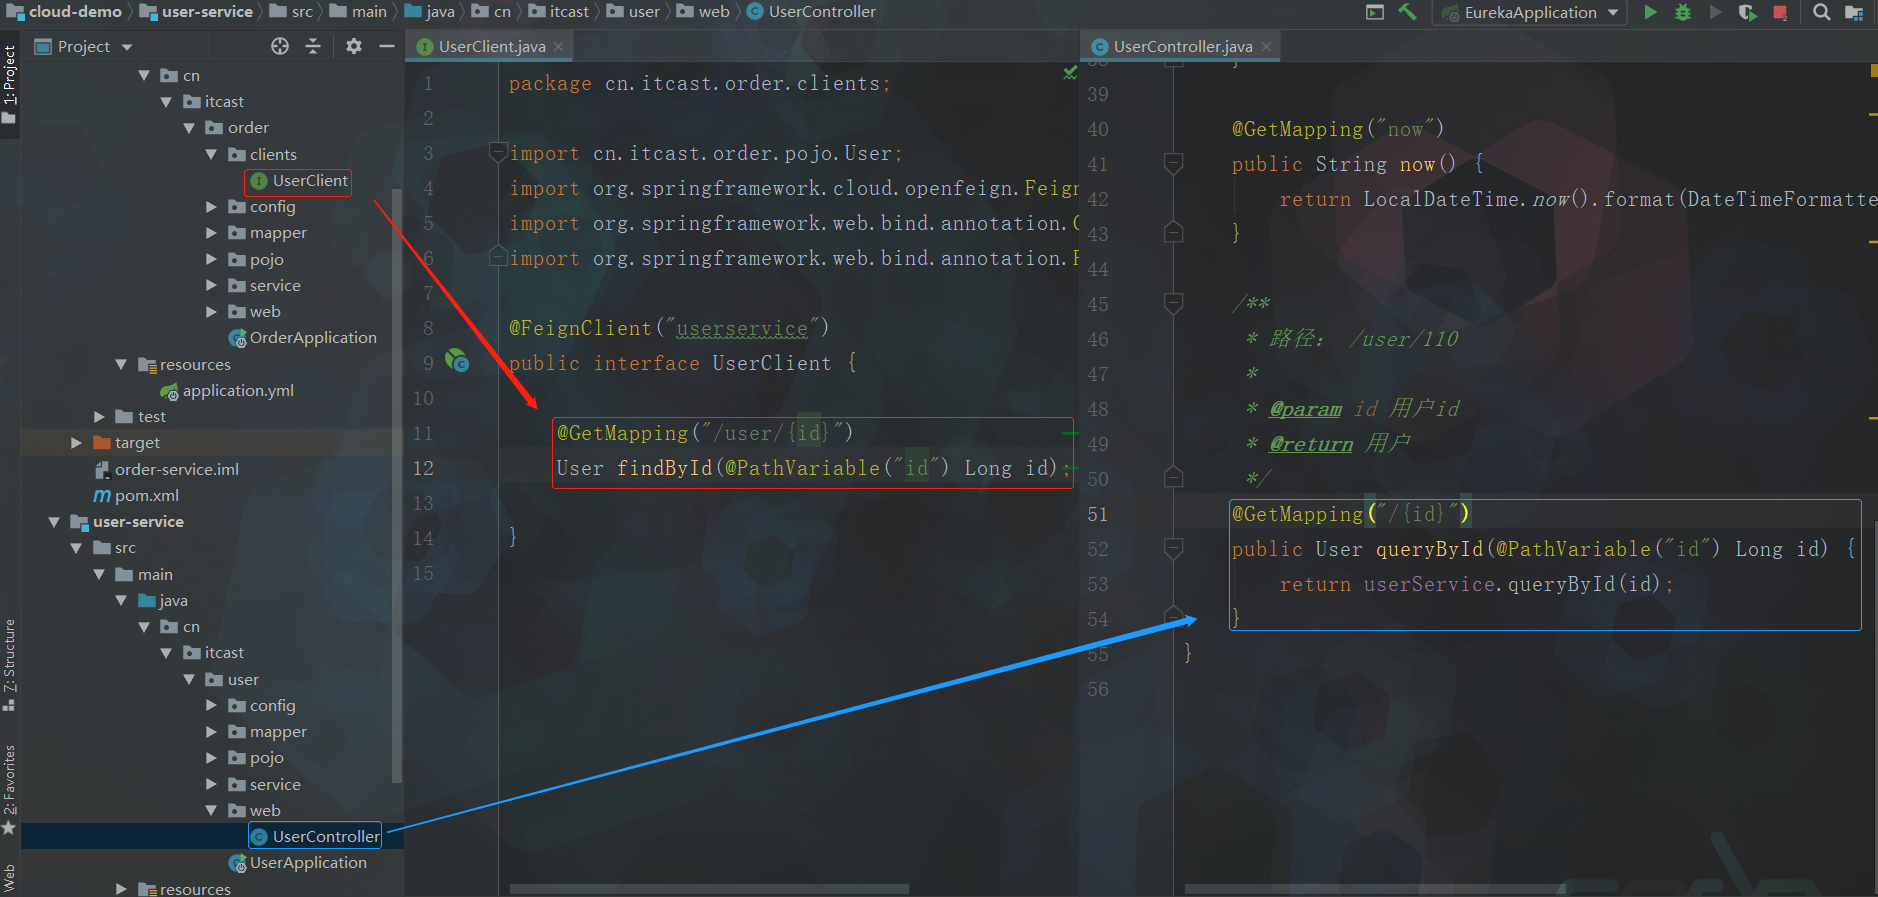This screenshot has height=897, width=1878.
Task: Click the Feign gutter icon on line 9
Action: click(x=457, y=360)
